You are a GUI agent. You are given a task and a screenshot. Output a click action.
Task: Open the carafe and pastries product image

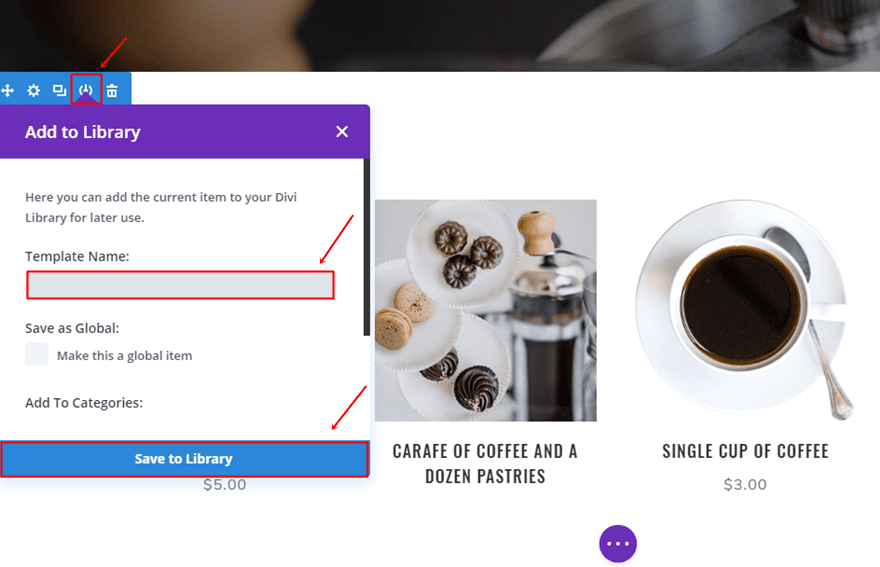pos(485,310)
